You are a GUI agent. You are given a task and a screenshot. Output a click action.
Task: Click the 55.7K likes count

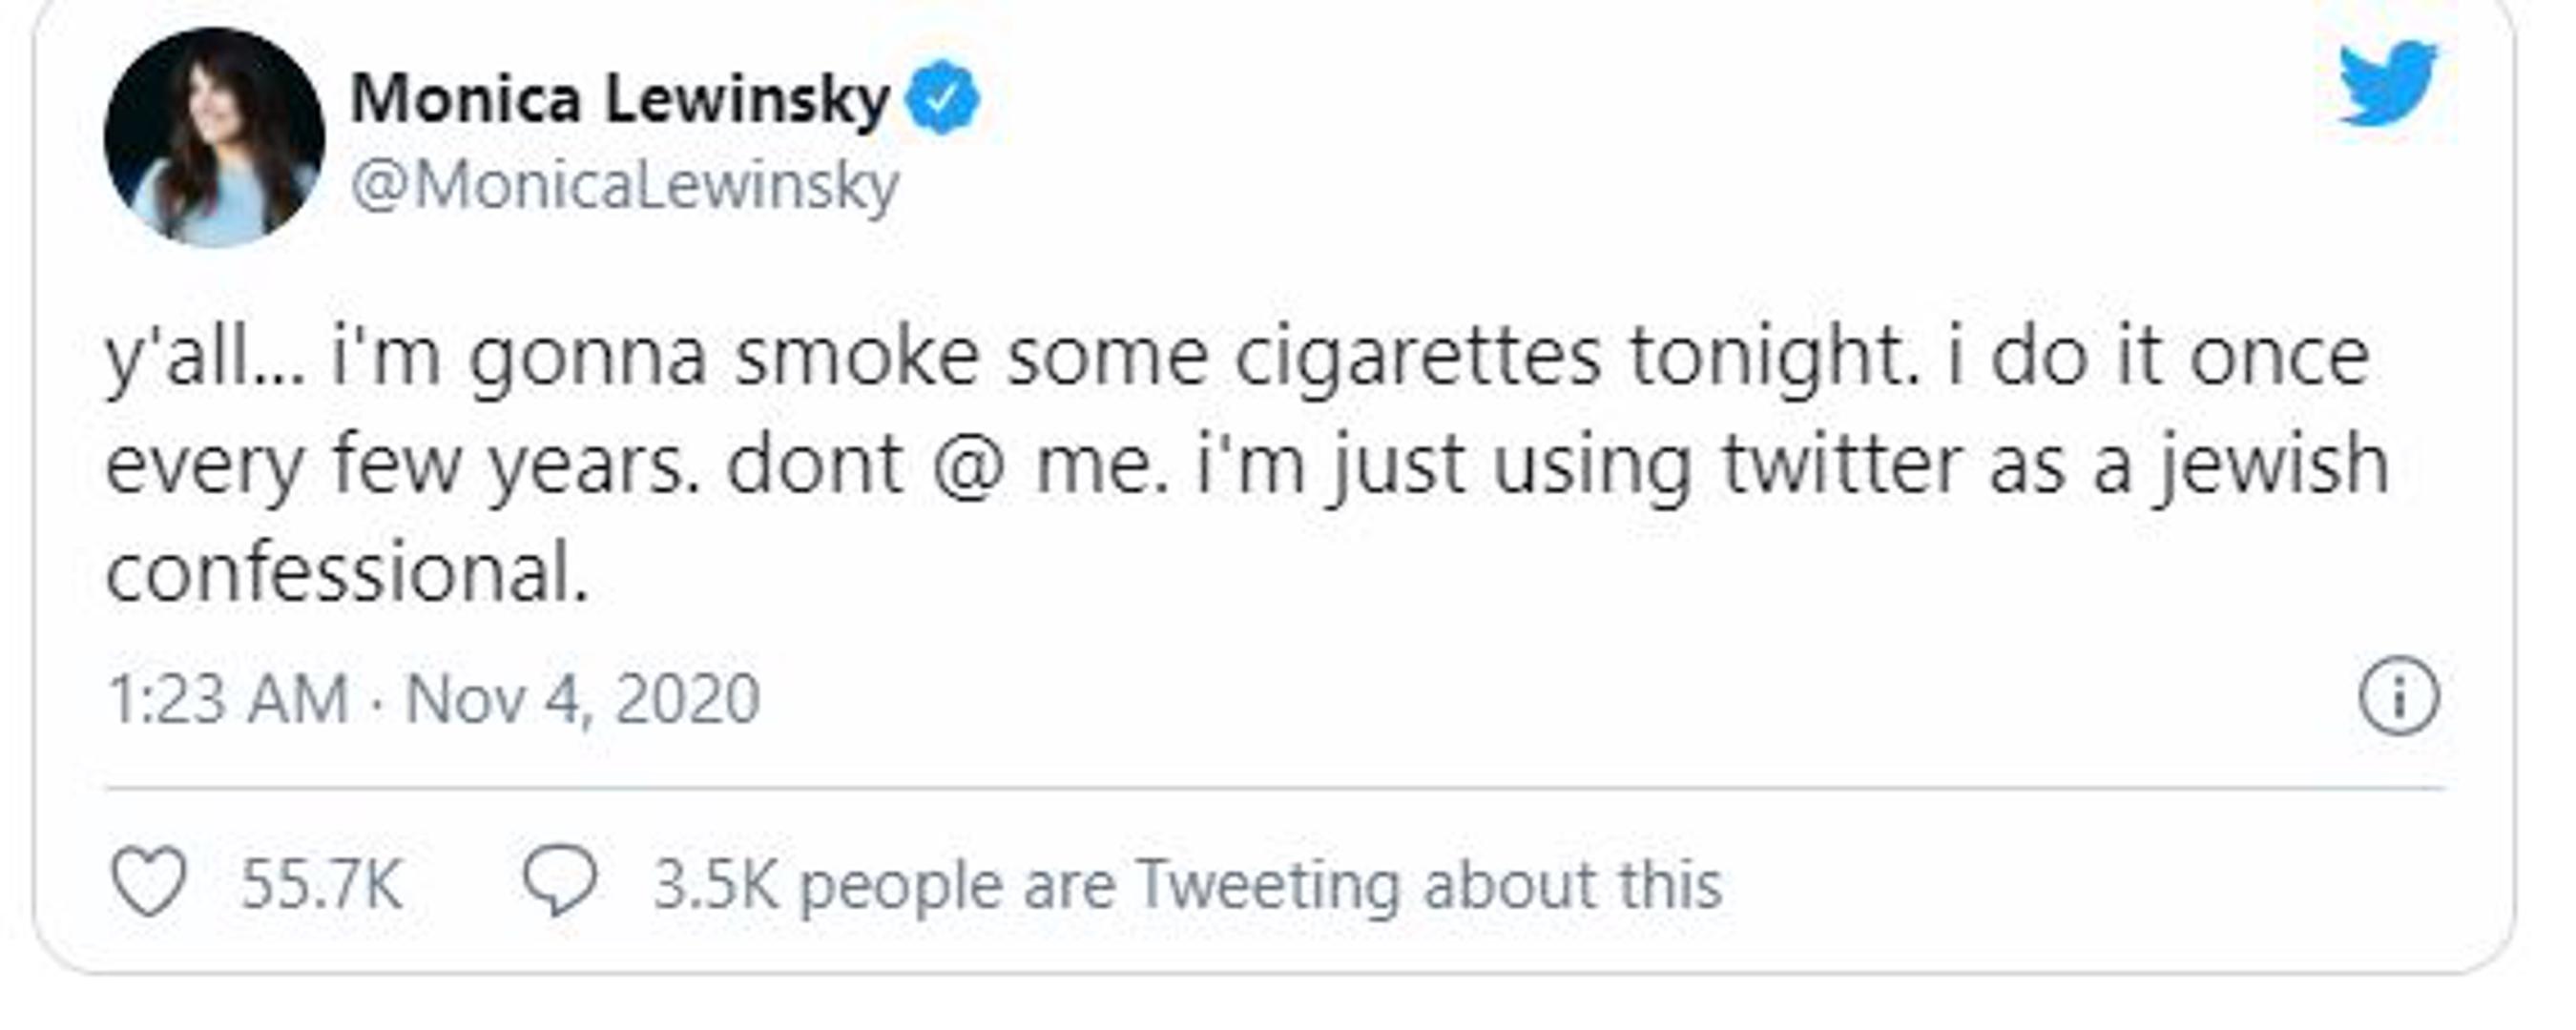pos(321,884)
